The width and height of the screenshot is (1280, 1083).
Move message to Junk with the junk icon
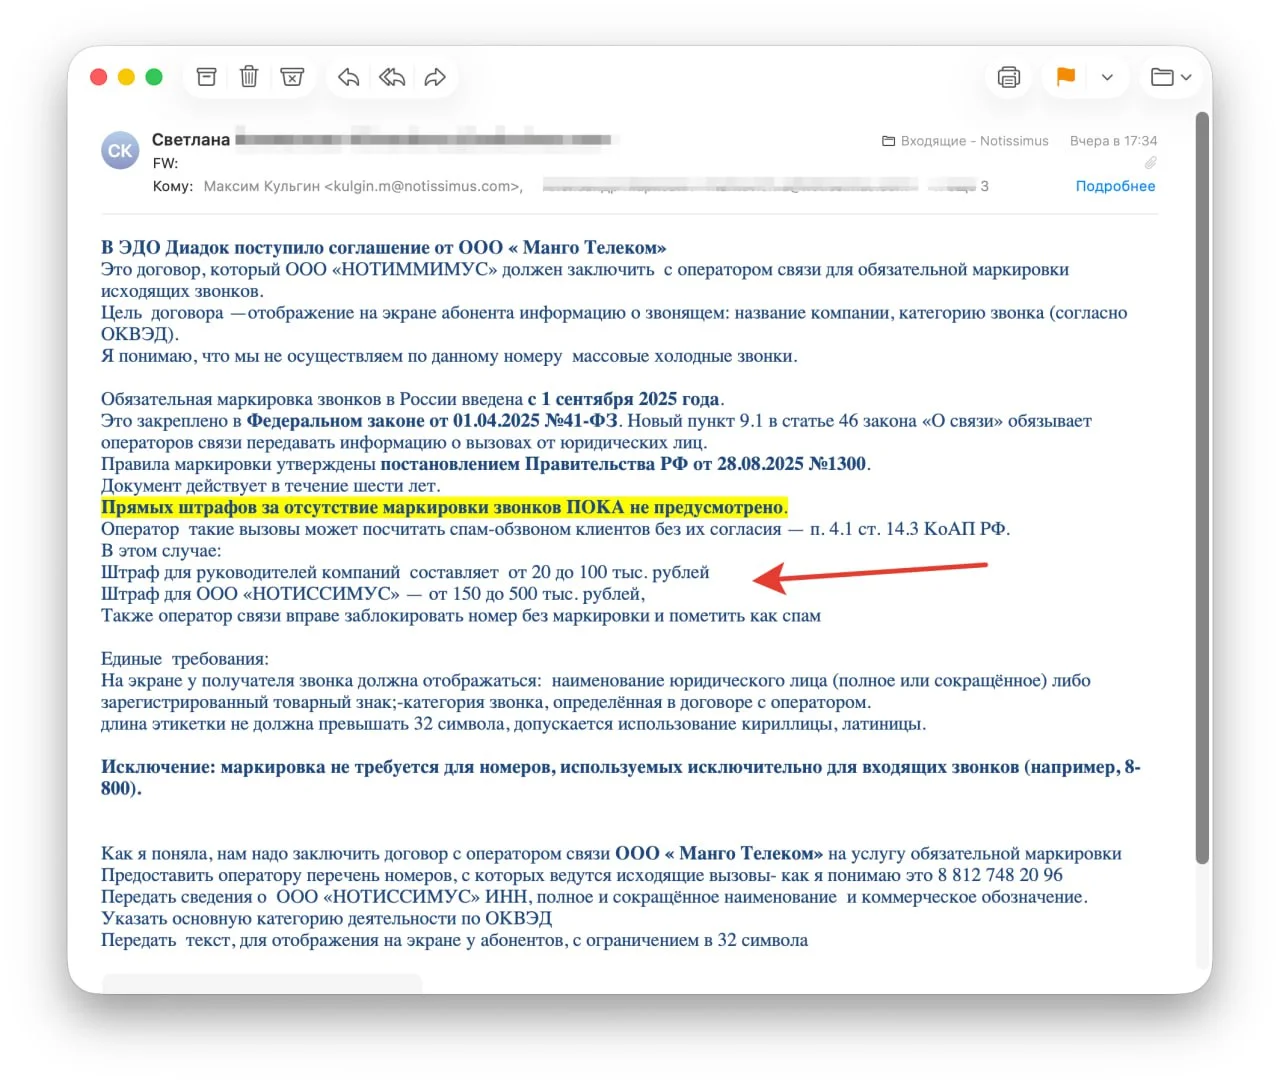[292, 77]
